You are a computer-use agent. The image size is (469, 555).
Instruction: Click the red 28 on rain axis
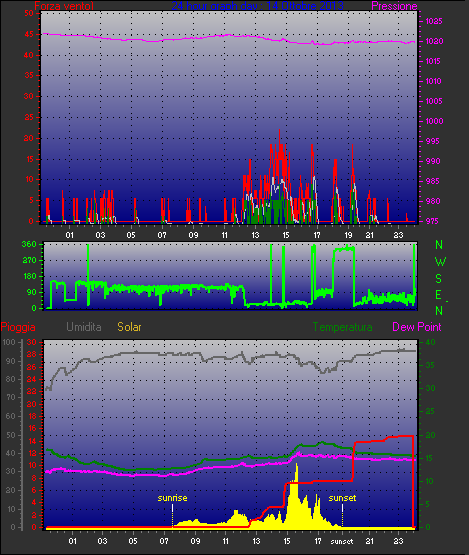(32, 354)
